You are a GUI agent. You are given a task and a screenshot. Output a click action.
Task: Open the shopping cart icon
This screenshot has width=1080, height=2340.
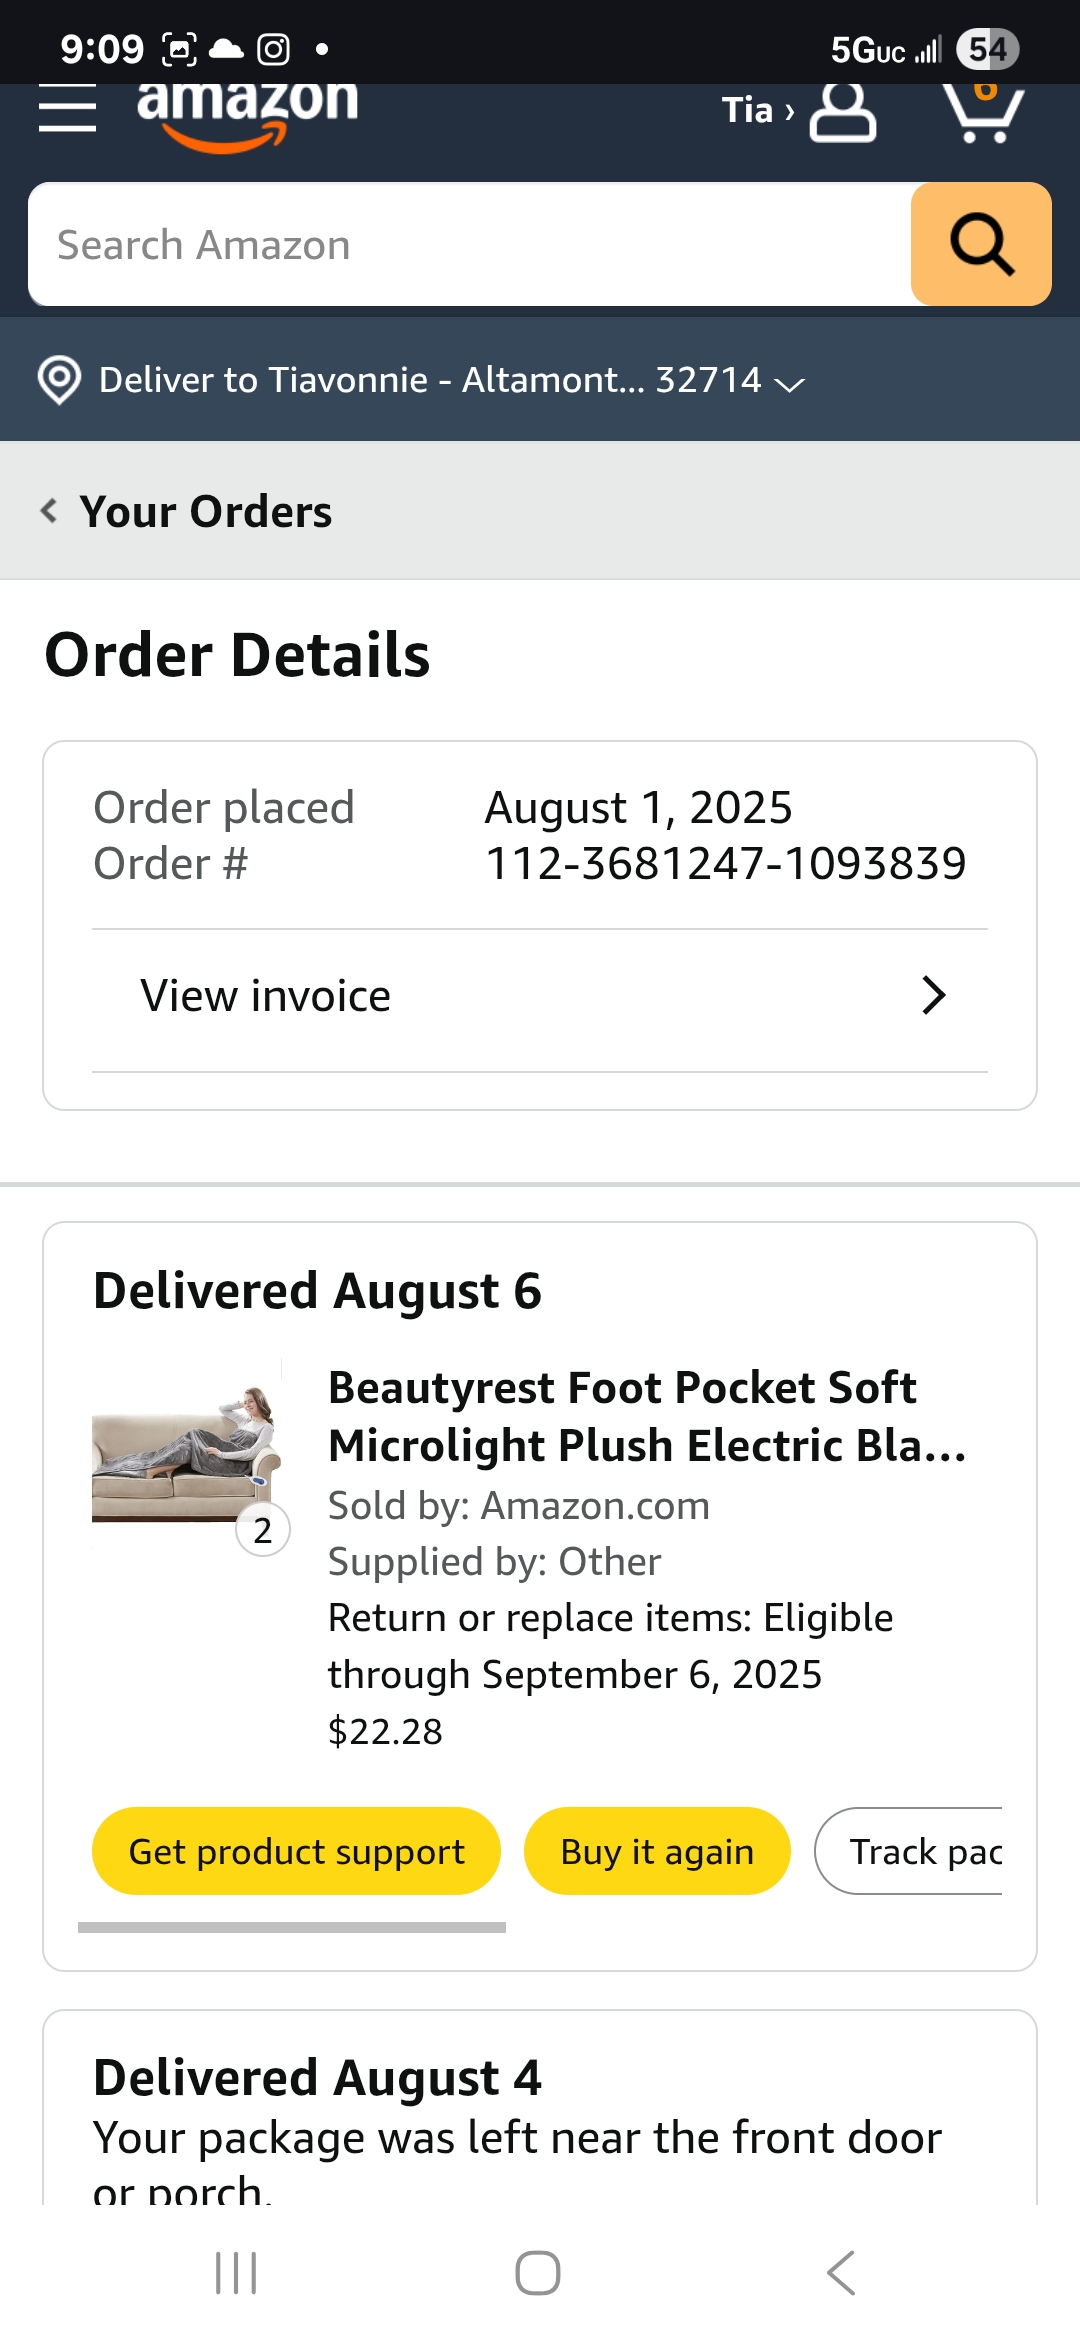pos(983,112)
